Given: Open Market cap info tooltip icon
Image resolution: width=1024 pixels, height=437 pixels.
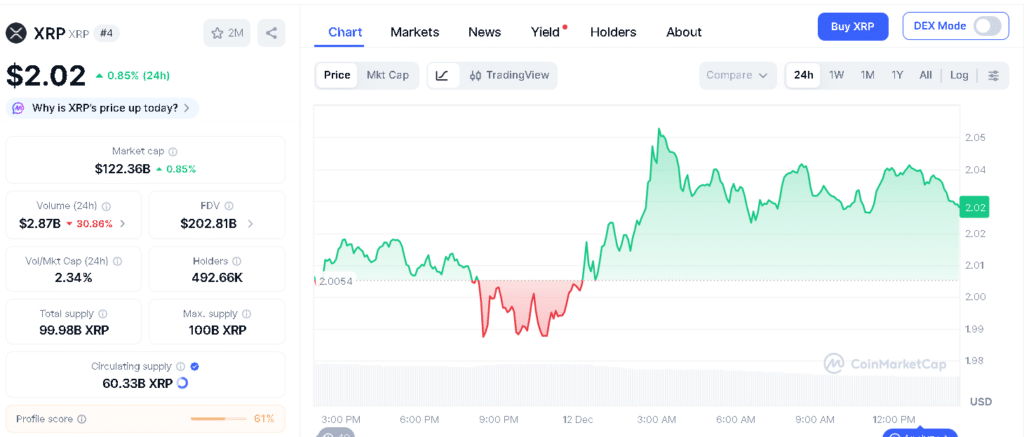Looking at the screenshot, I should 172,152.
